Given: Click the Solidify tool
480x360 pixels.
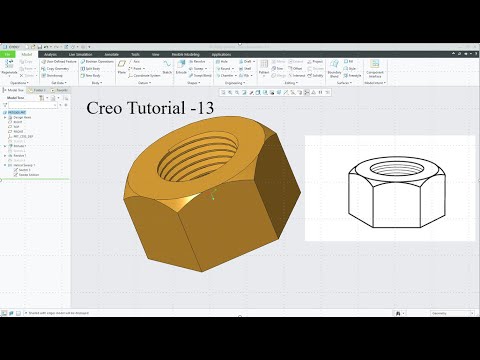Looking at the screenshot, I should (x=315, y=76).
